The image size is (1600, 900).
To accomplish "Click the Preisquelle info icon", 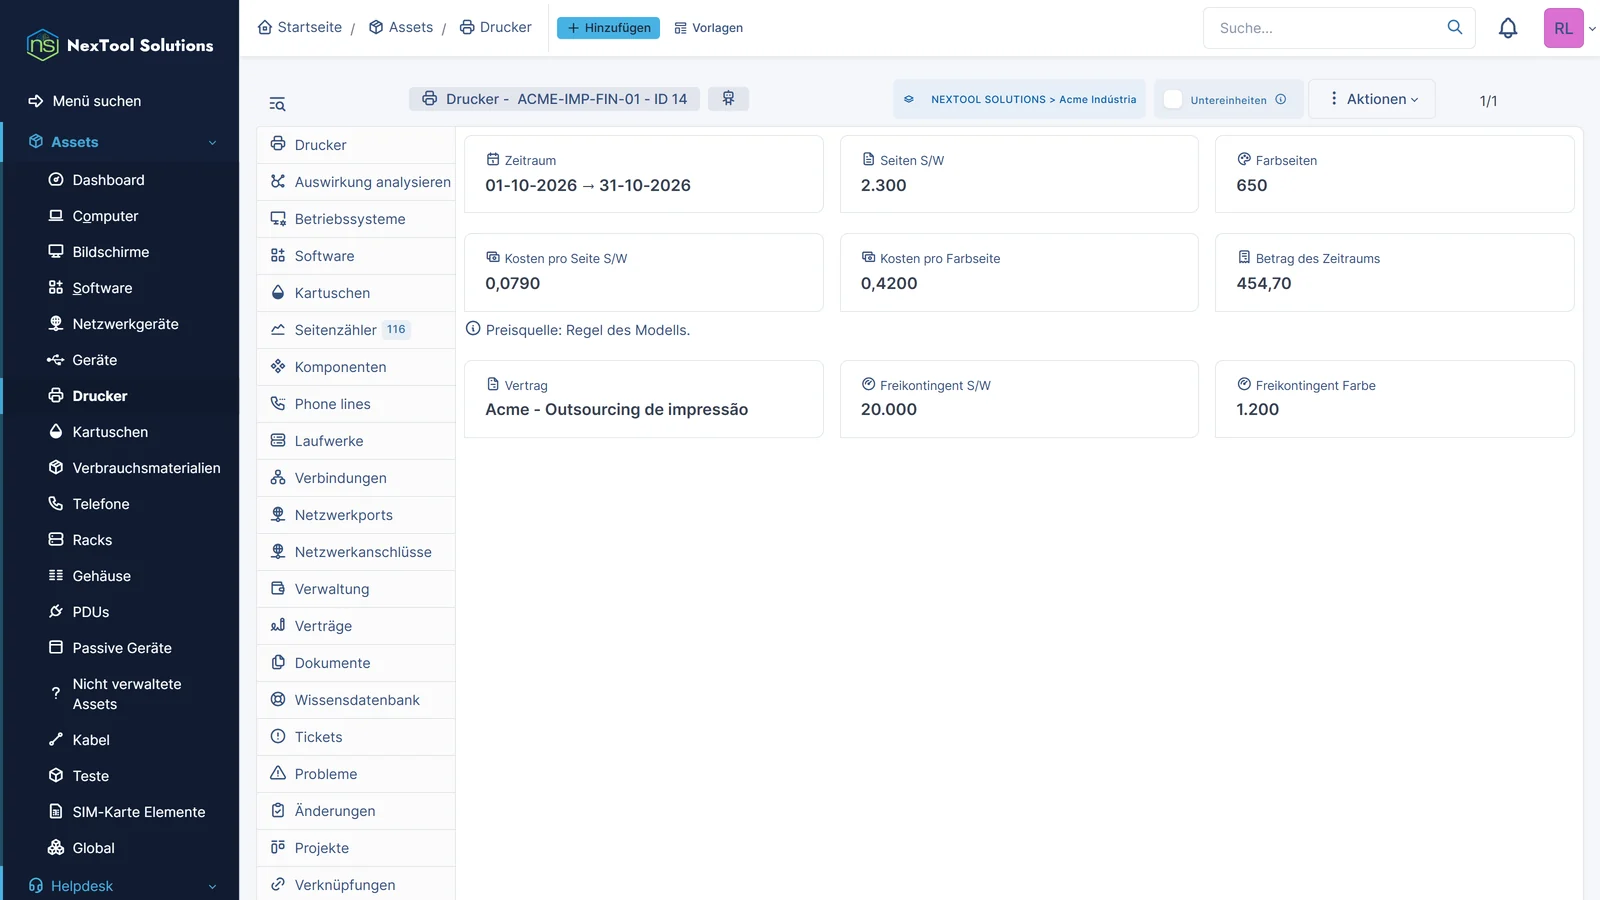I will pyautogui.click(x=473, y=329).
